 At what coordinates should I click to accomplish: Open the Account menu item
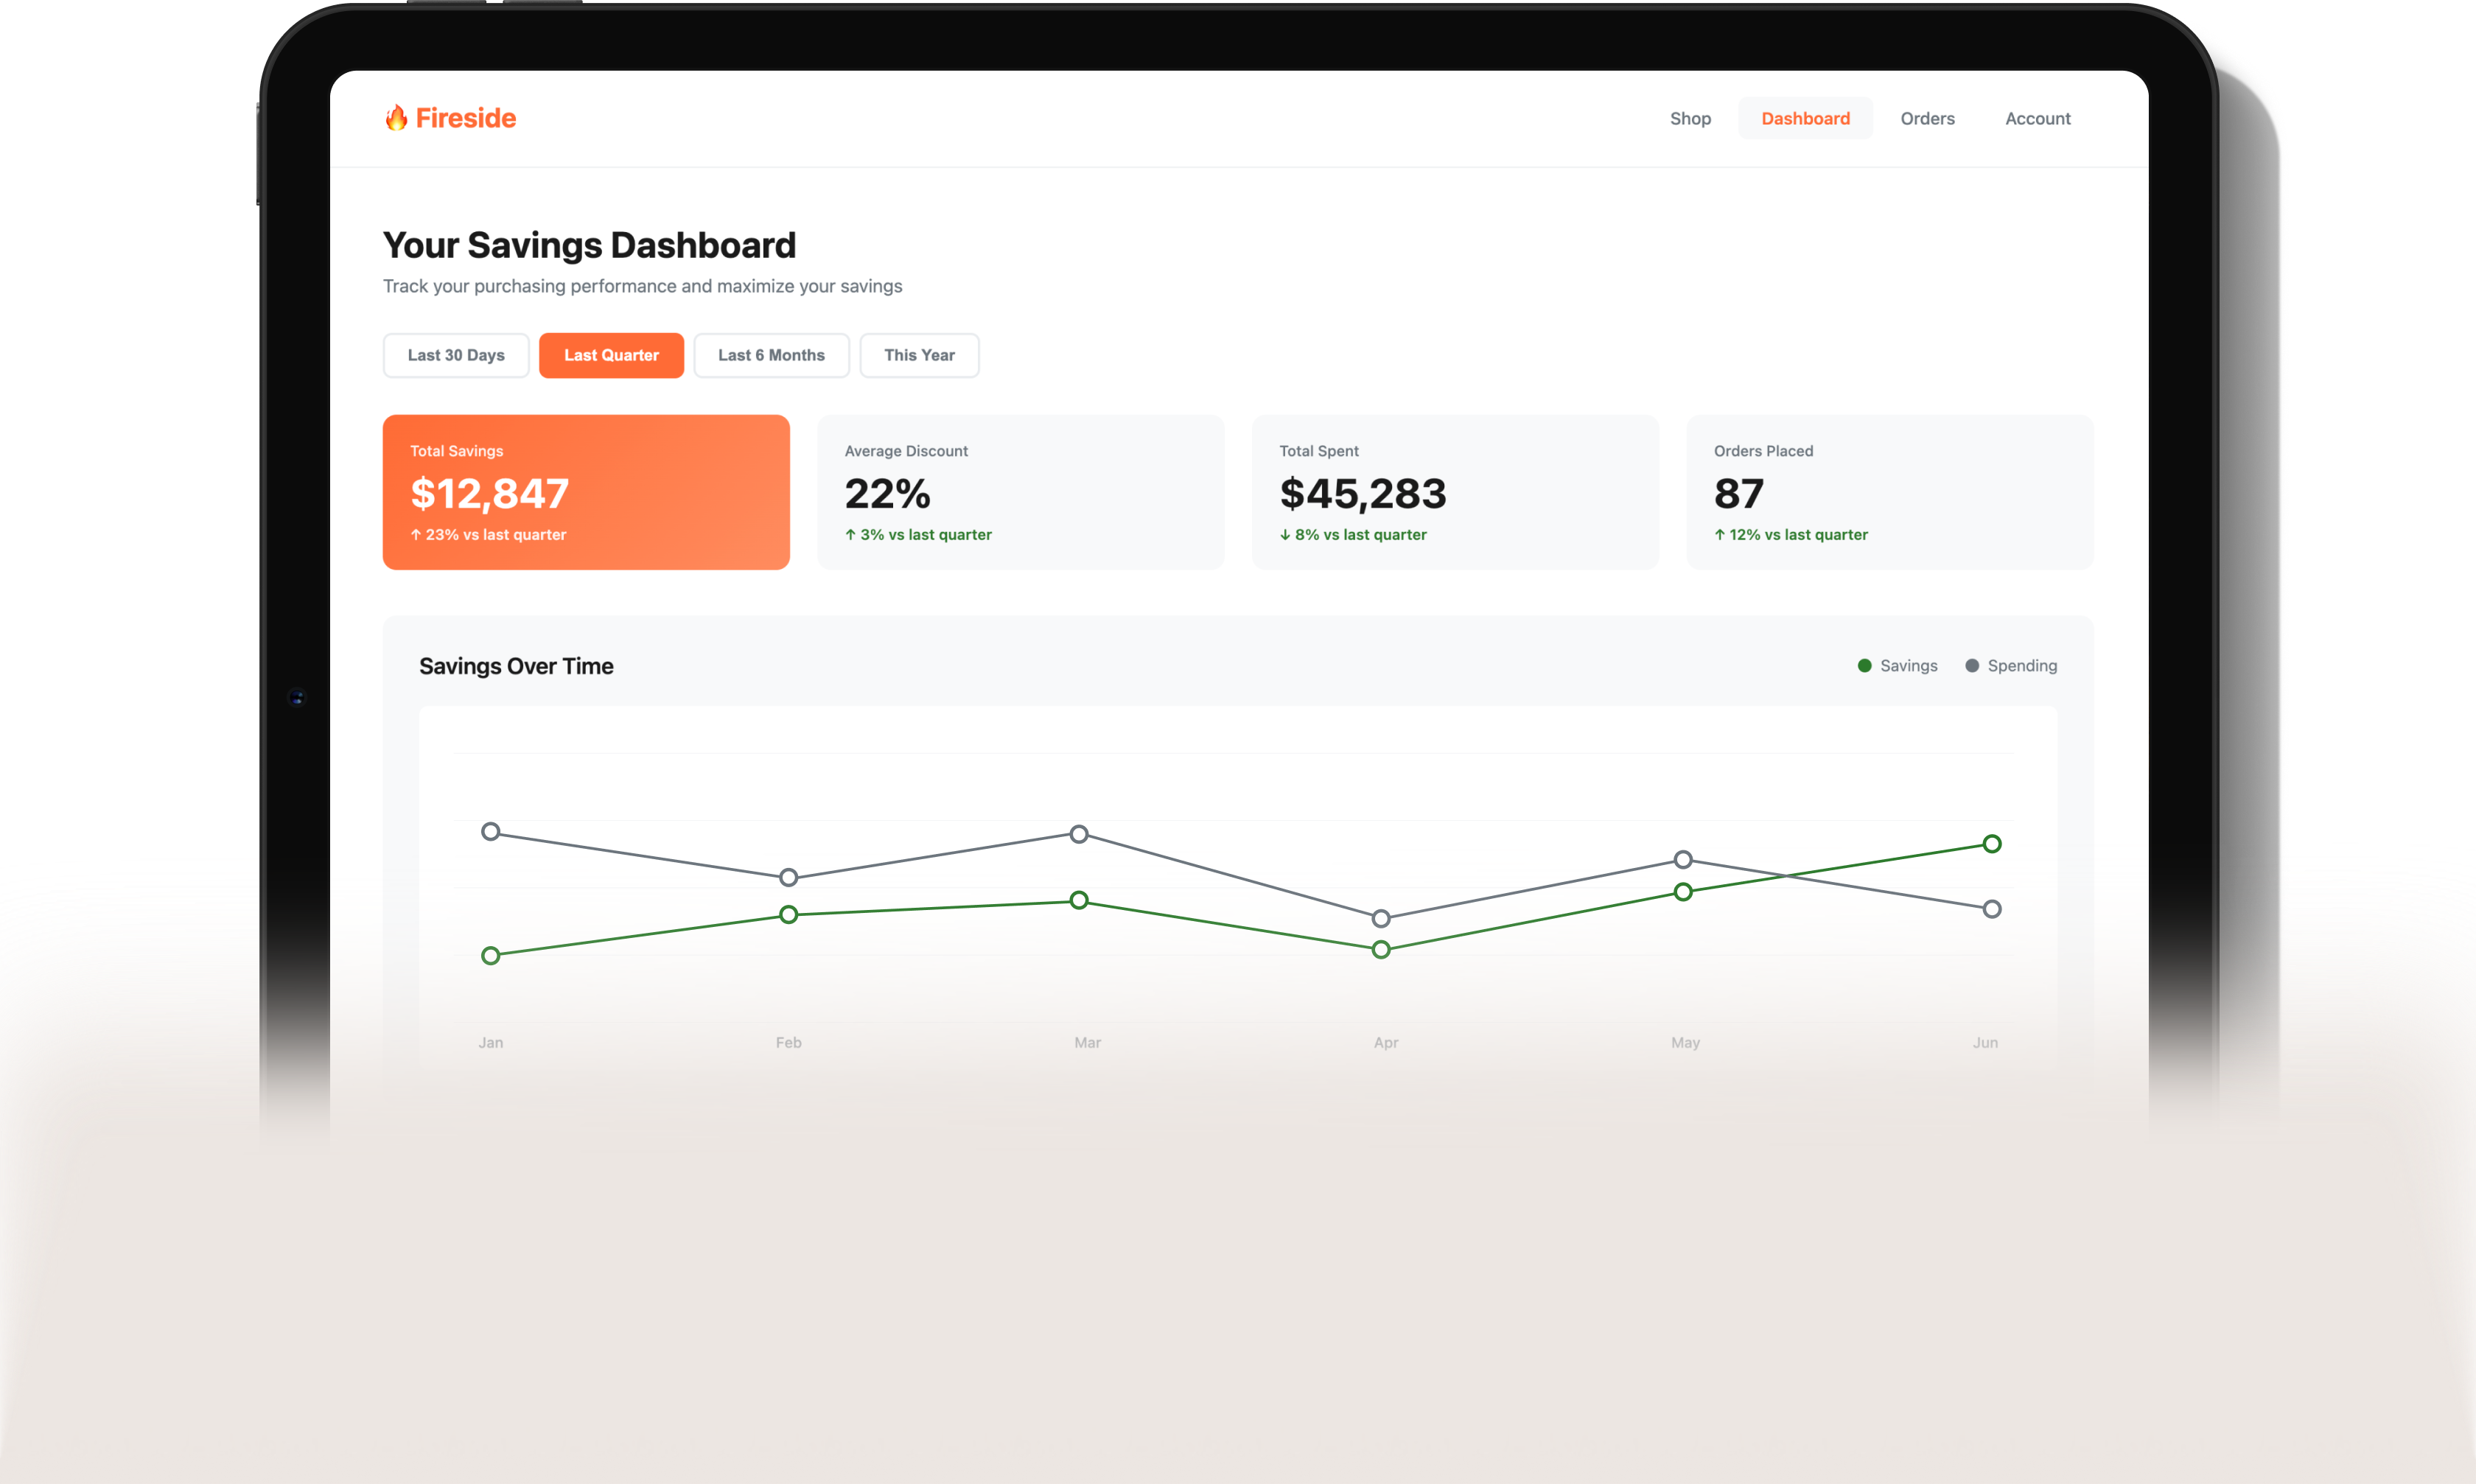[x=2037, y=119]
